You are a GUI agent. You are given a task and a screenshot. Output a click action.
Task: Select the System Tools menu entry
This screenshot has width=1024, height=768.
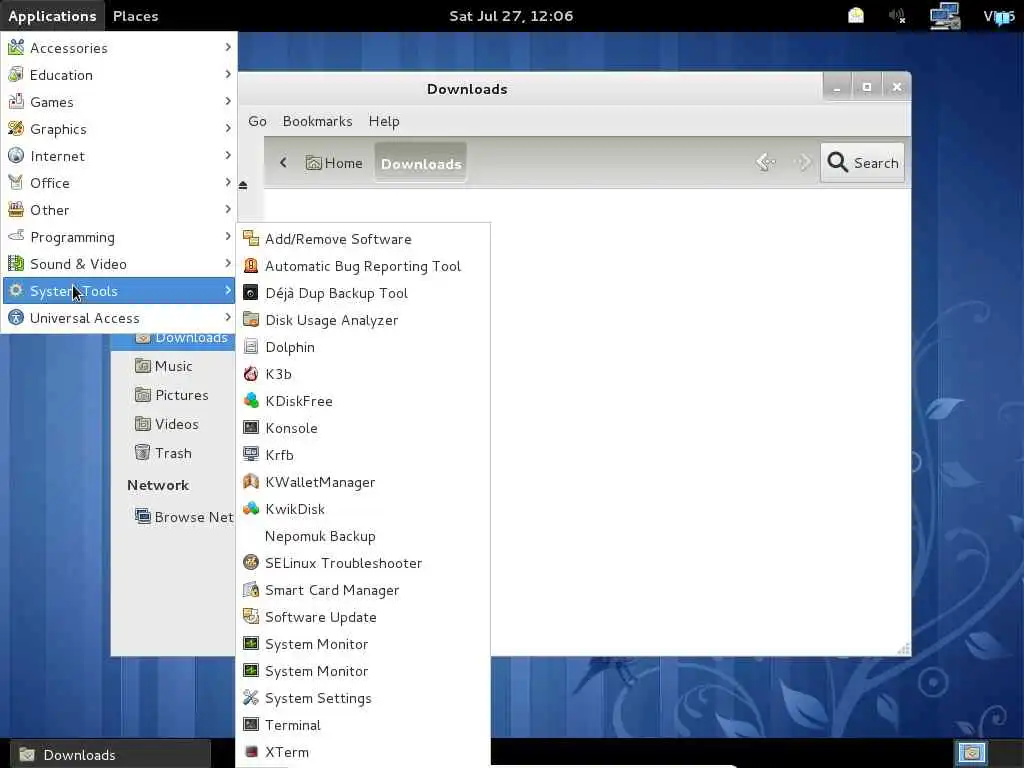pos(119,291)
